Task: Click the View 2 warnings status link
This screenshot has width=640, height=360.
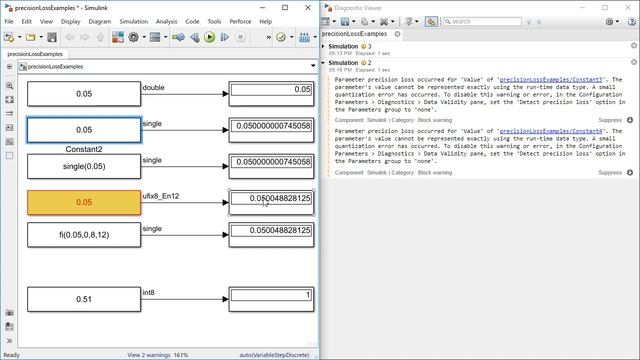Action: coord(149,355)
